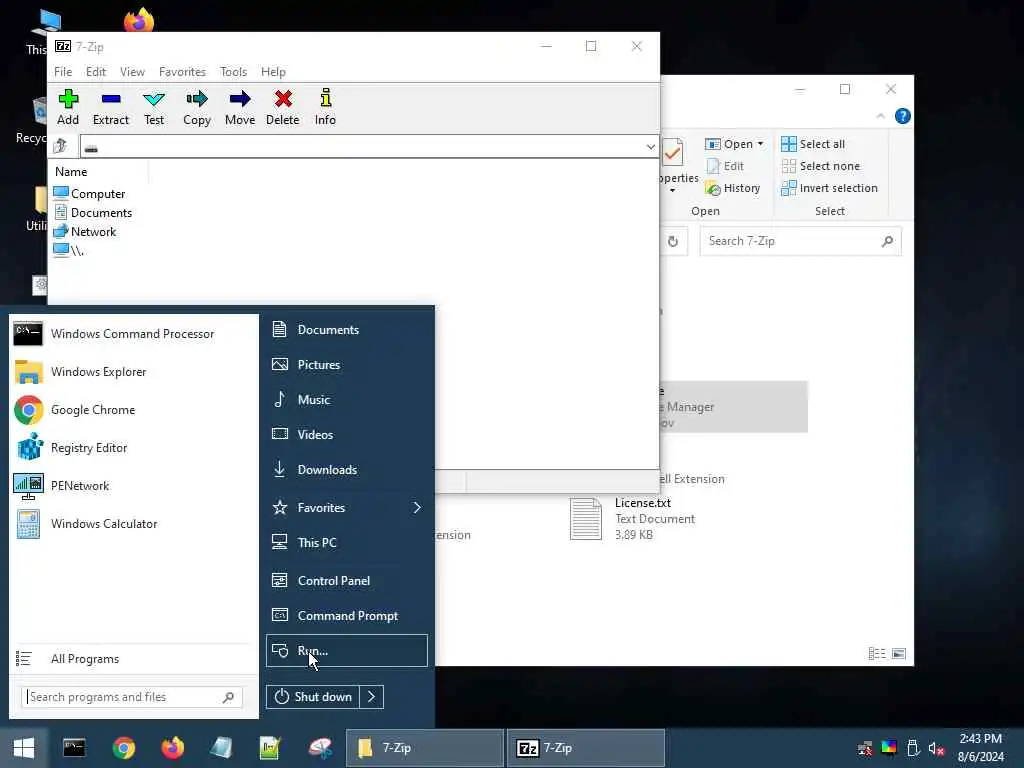Open the File menu in 7-Zip
The width and height of the screenshot is (1024, 768).
click(x=63, y=72)
